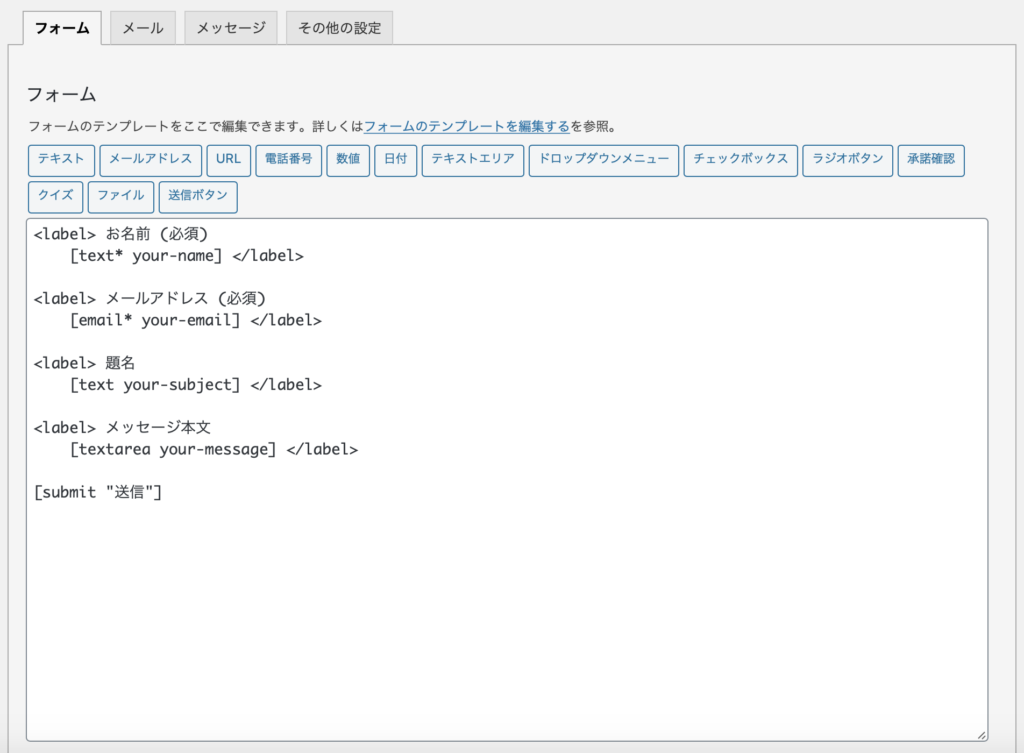1024x753 pixels.
Task: Switch to the メール tab
Action: (142, 28)
